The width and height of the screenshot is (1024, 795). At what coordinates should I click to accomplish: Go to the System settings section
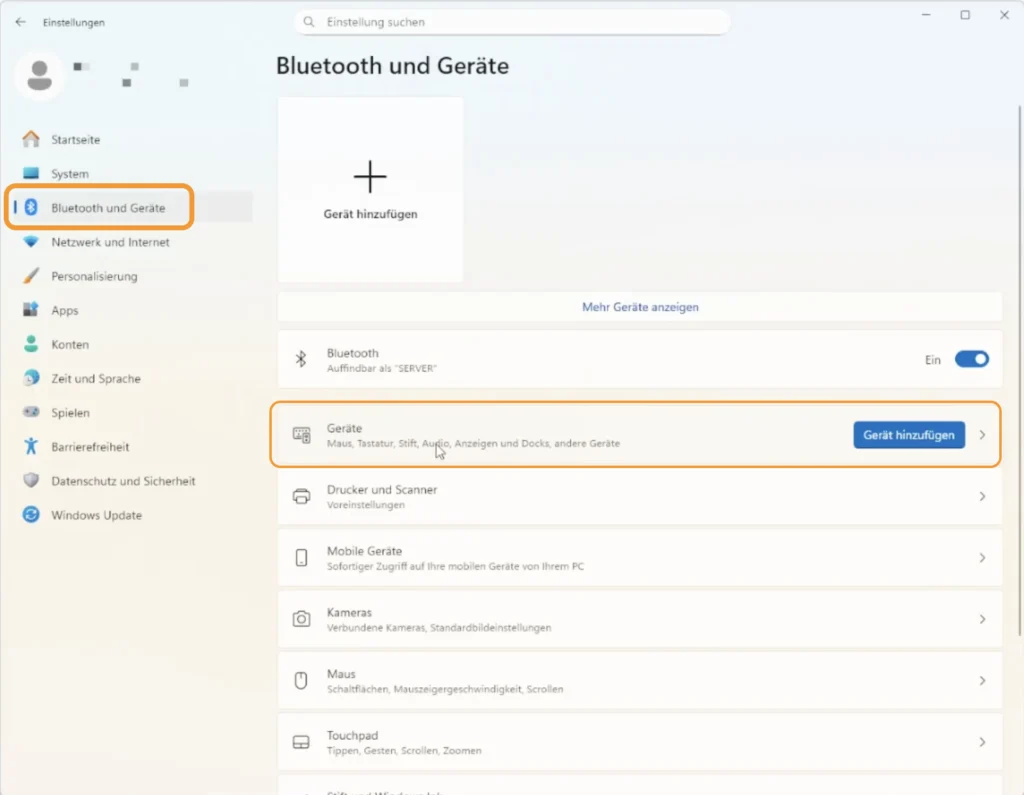(x=70, y=174)
